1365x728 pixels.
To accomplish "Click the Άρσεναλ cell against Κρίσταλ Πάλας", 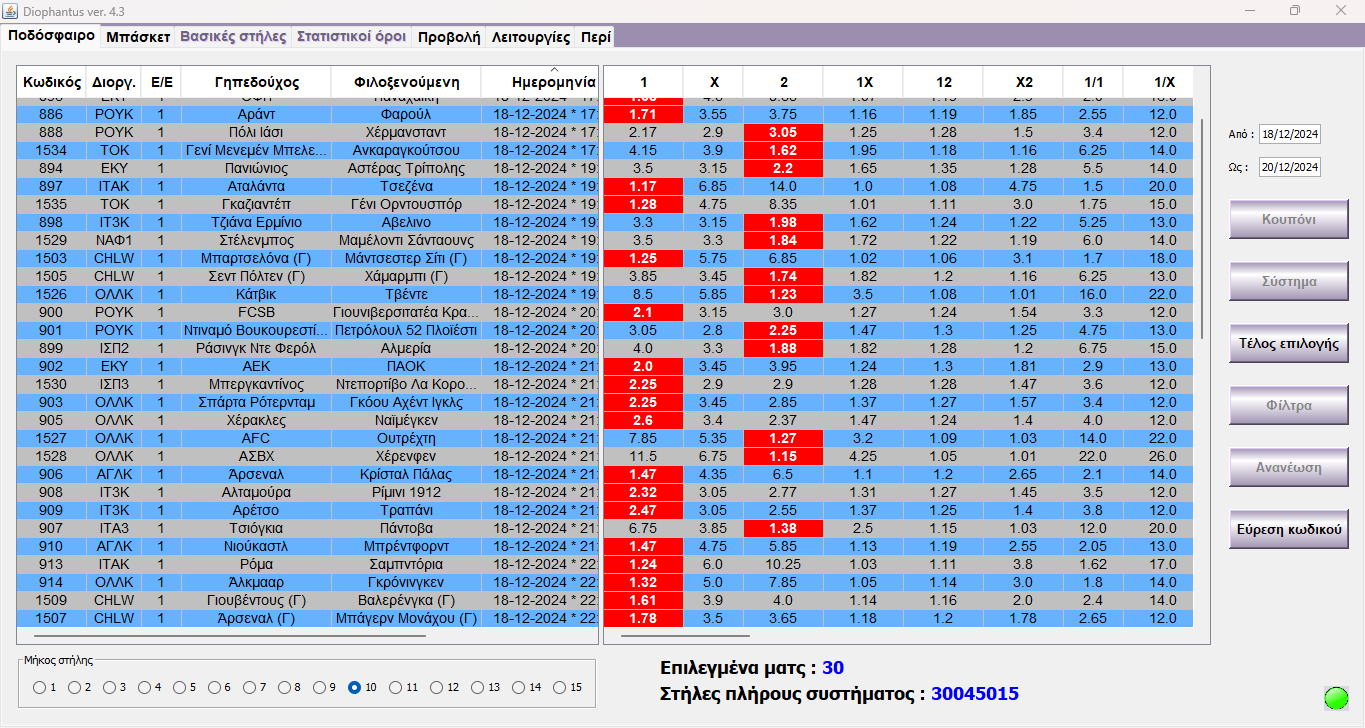I will [x=256, y=474].
